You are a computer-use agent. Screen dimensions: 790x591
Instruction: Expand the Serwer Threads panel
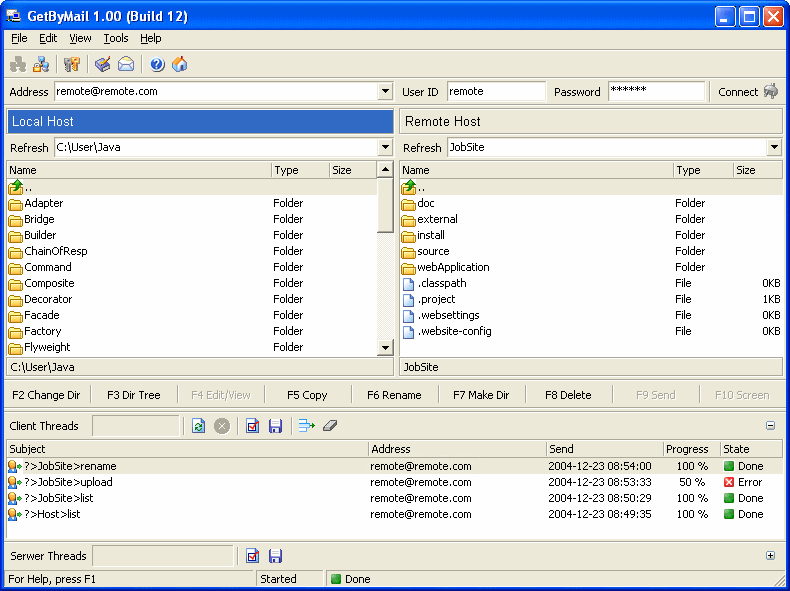(770, 556)
